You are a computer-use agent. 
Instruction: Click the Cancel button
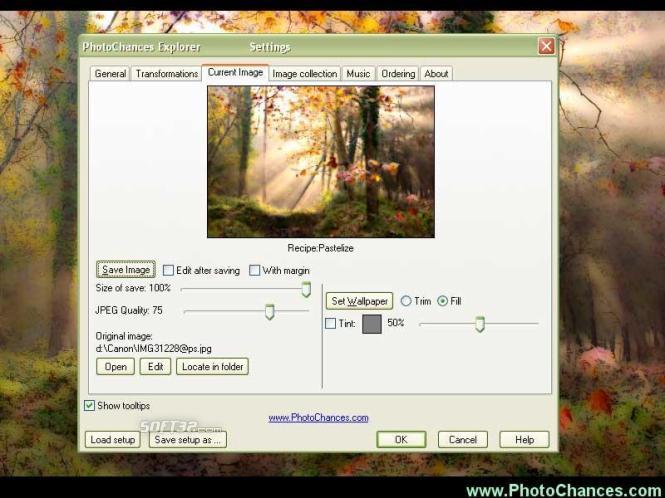[463, 439]
